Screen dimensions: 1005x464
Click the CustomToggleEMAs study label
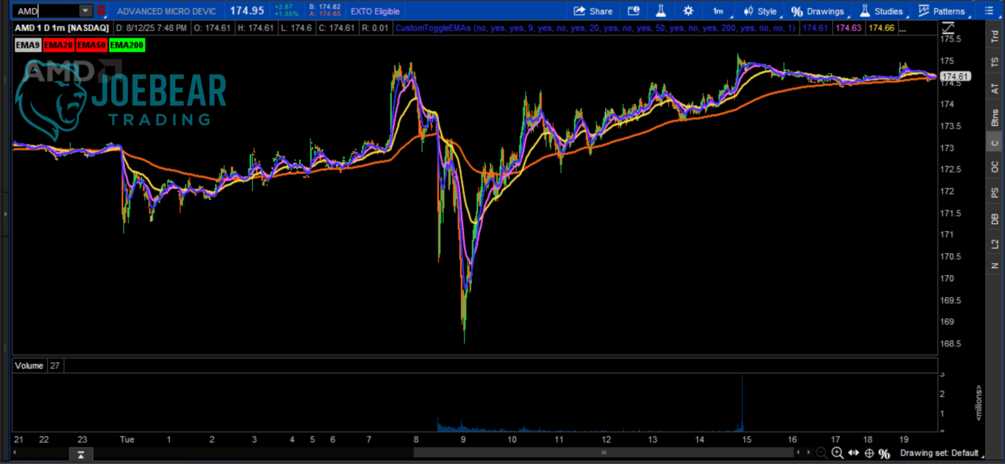pyautogui.click(x=597, y=29)
